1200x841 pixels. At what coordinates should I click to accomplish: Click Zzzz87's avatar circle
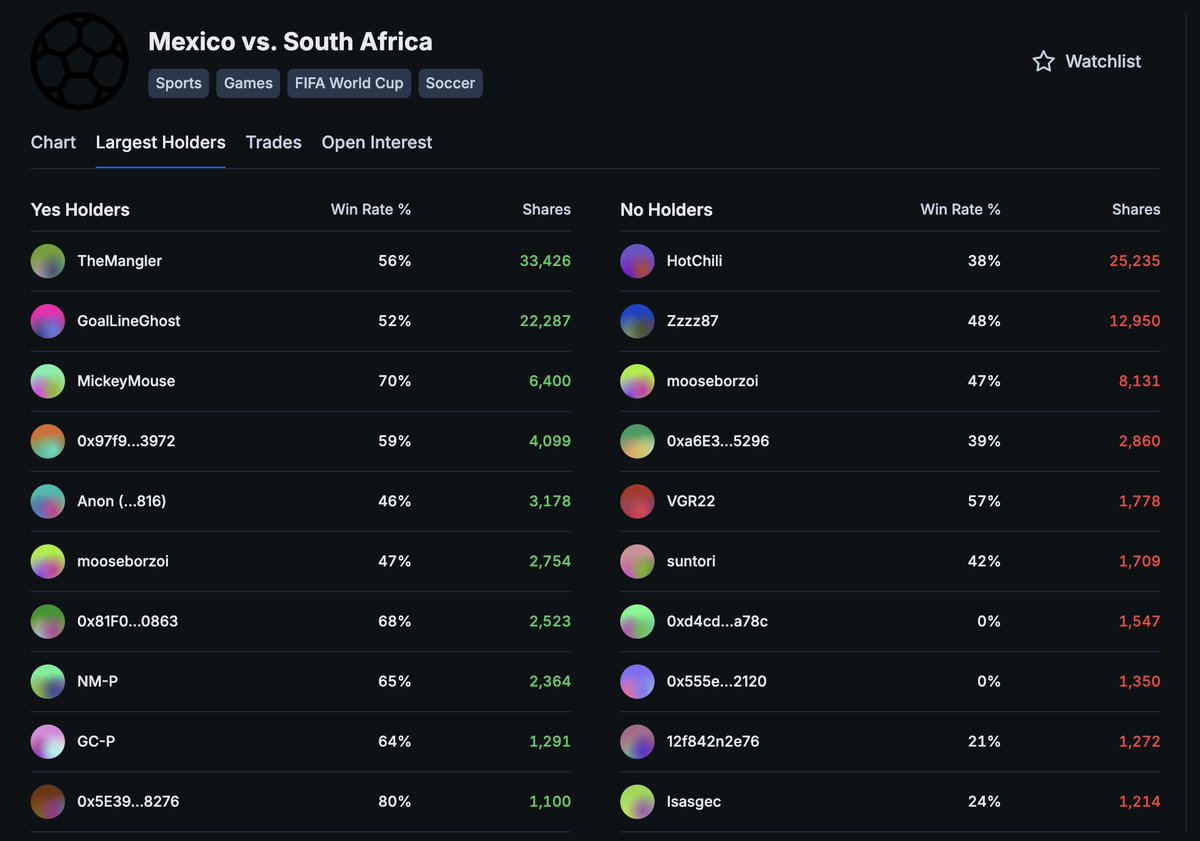[637, 321]
